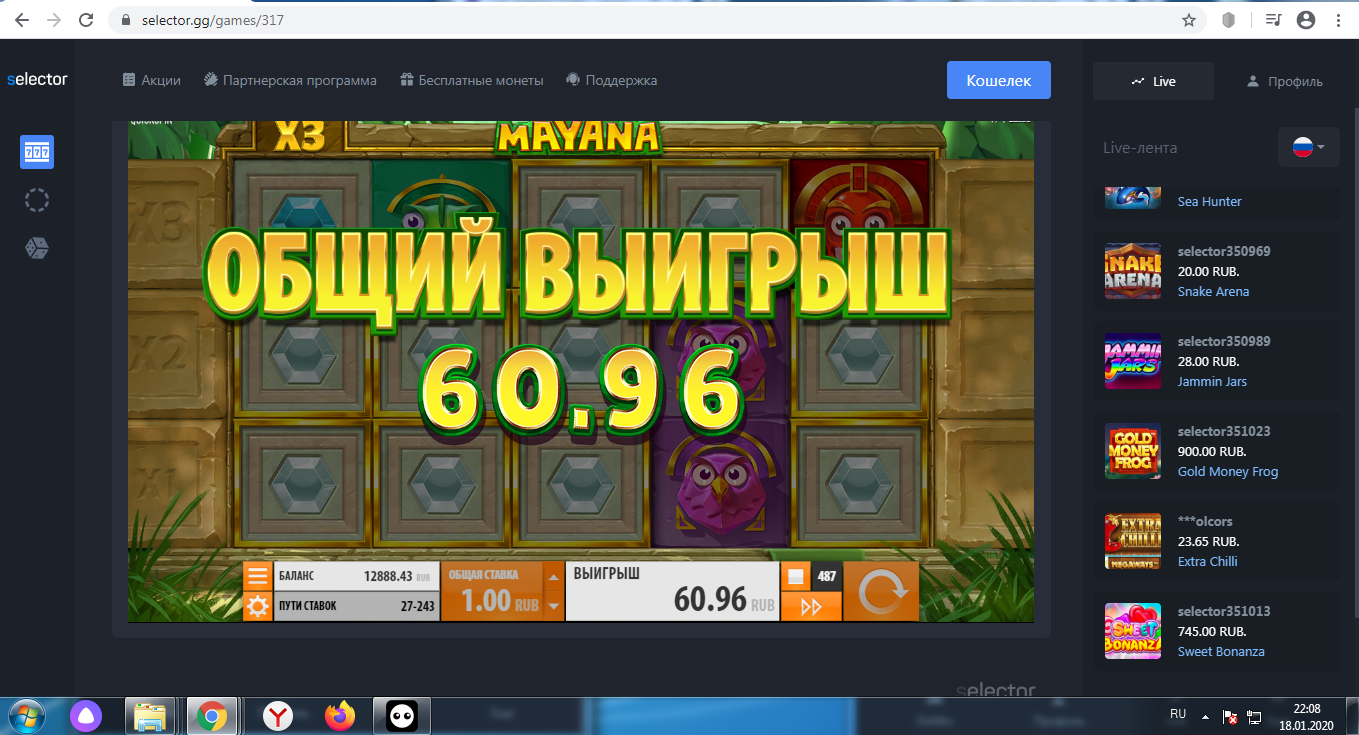Open the Sweet Bonanza game link
This screenshot has height=735, width=1359.
coord(1221,651)
